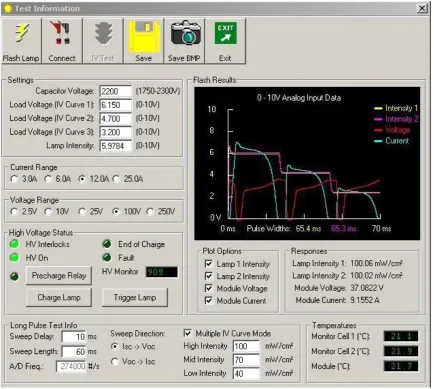Screen dimensions: 434x389
Task: Click the magenta 65.3 ms pulse width text
Action: coord(344,229)
